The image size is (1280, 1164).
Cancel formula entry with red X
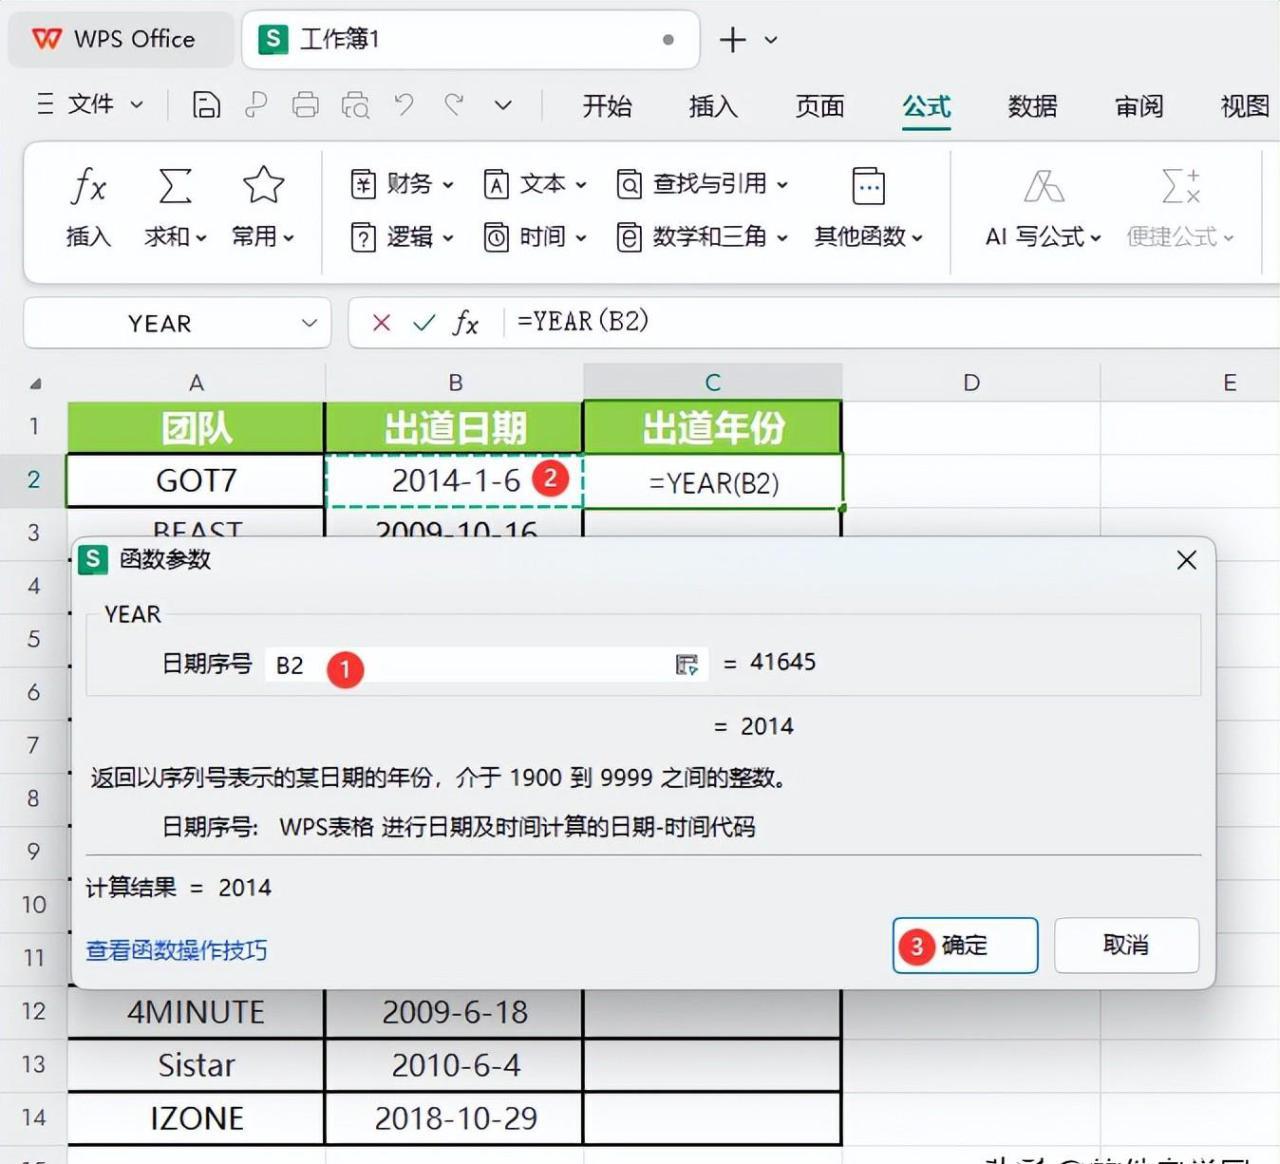tap(381, 322)
